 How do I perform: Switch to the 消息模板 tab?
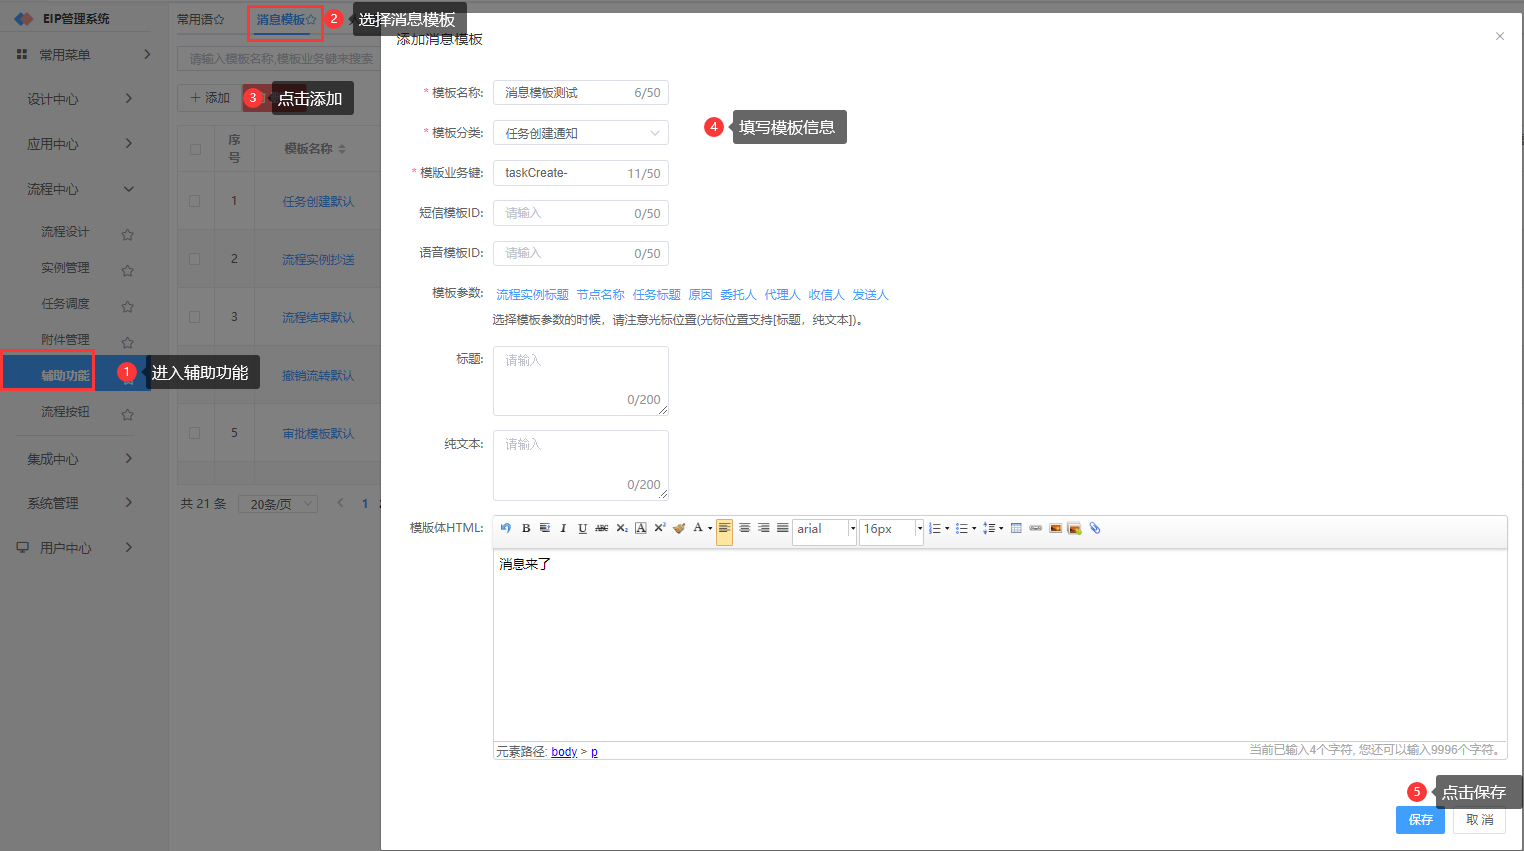280,20
